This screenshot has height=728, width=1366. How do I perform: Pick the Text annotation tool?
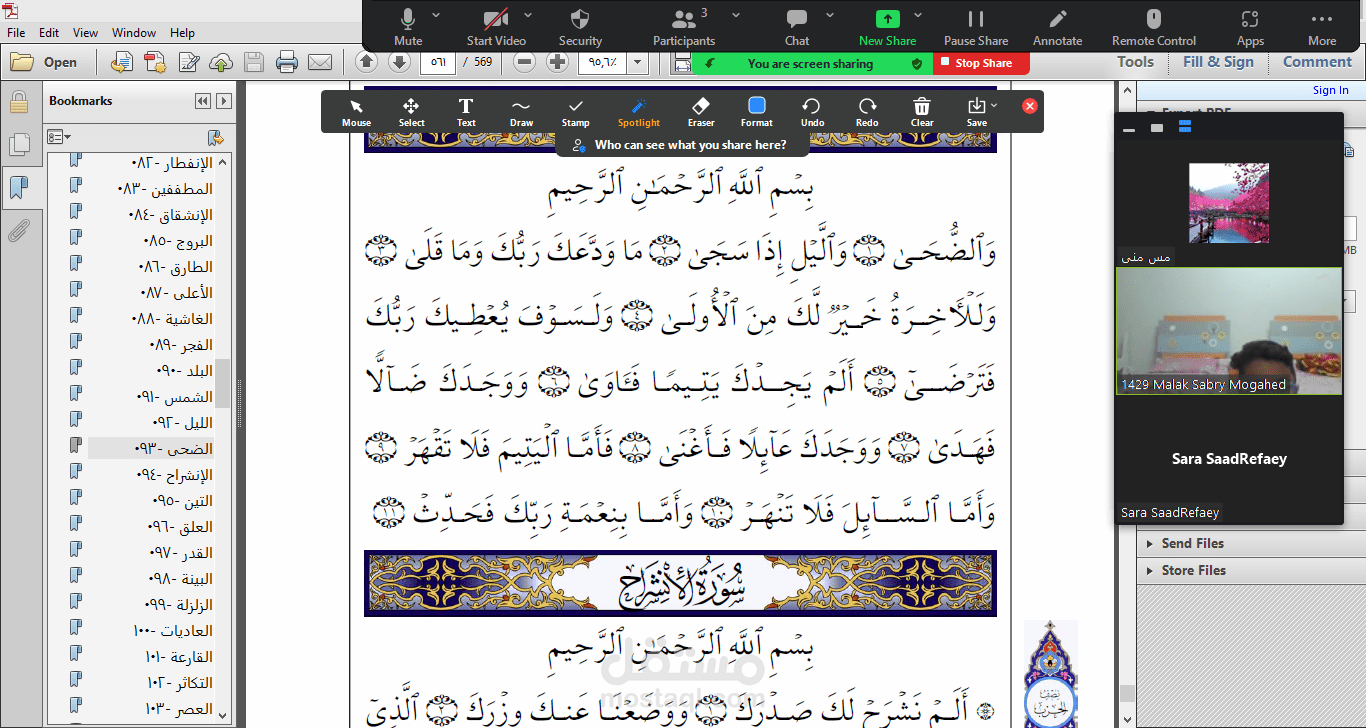pyautogui.click(x=466, y=112)
